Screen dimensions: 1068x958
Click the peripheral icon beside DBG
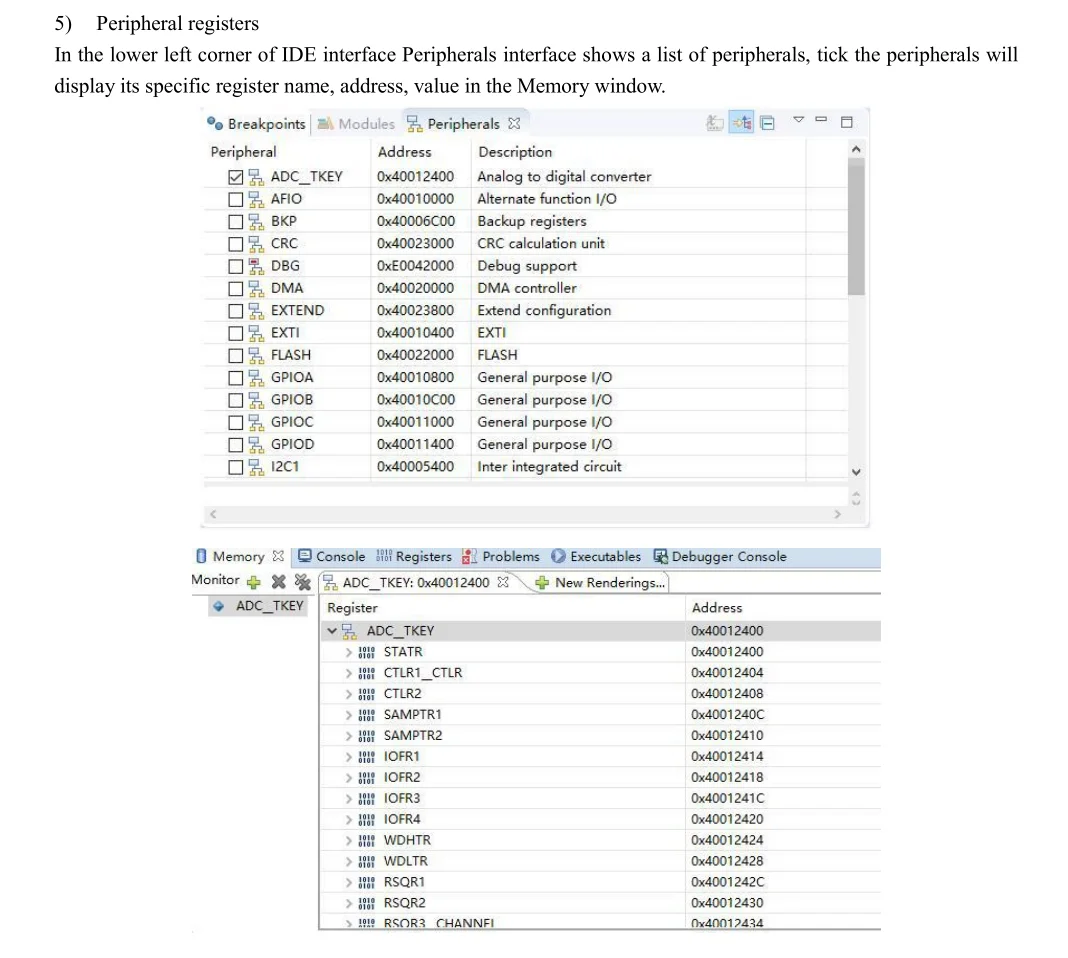pyautogui.click(x=256, y=266)
